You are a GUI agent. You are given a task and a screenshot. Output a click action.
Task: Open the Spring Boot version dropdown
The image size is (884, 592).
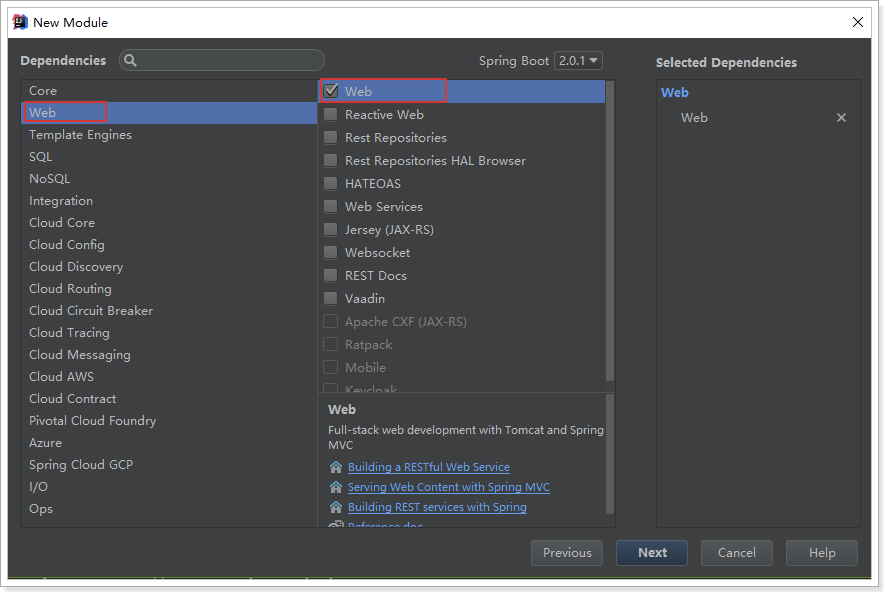[578, 60]
